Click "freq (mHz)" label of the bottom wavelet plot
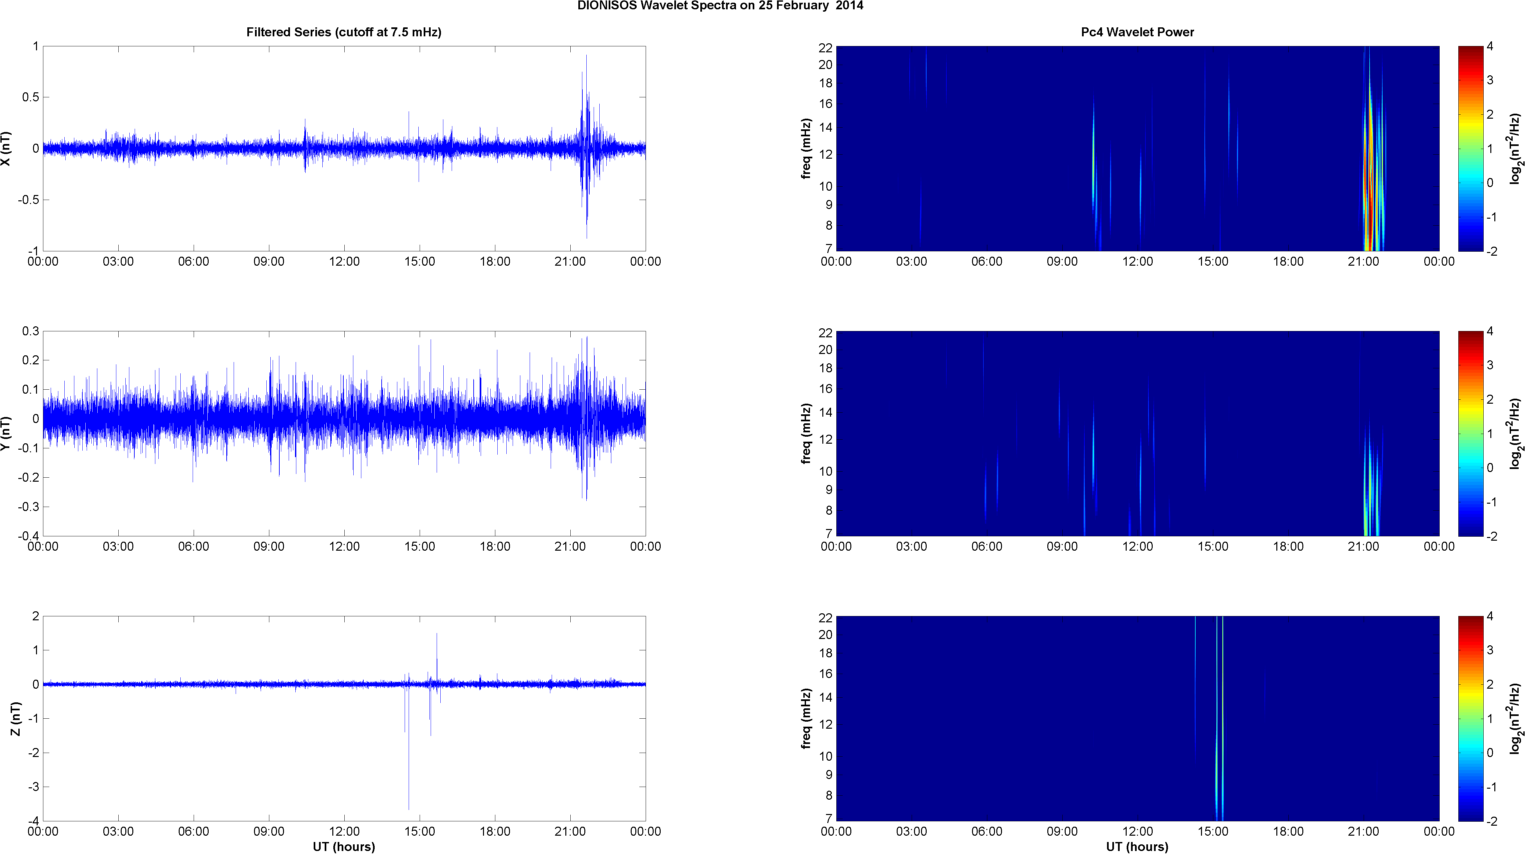The width and height of the screenshot is (1525, 854). tap(806, 718)
